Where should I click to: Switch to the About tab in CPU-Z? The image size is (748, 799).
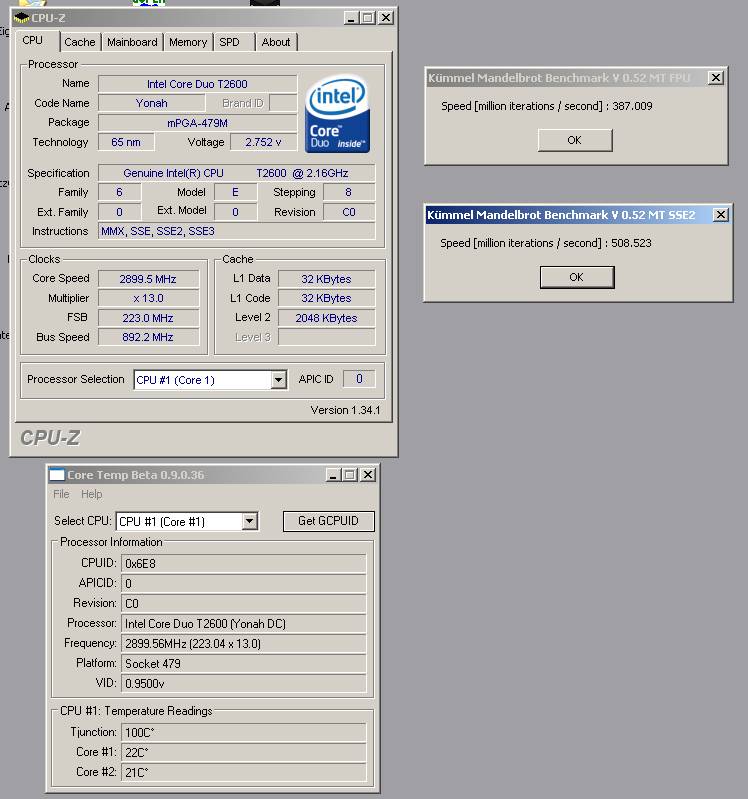point(276,42)
